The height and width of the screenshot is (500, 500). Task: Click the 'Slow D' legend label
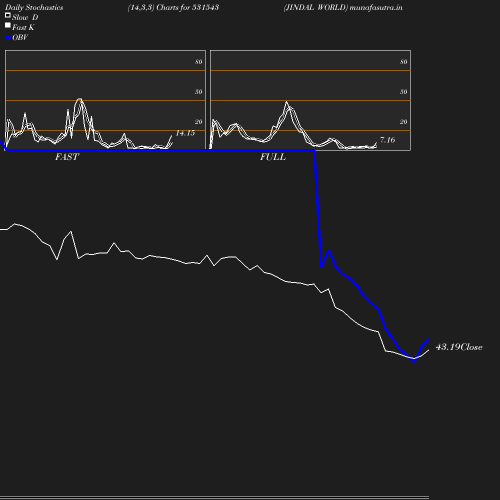click(25, 18)
